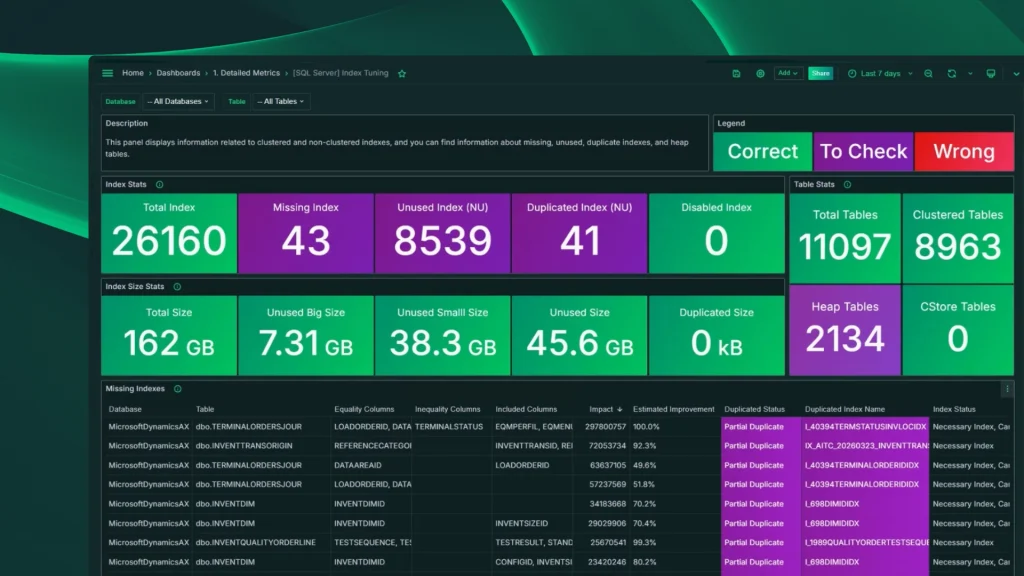This screenshot has width=1024, height=576.
Task: Open the hamburger navigation menu
Action: coord(108,73)
